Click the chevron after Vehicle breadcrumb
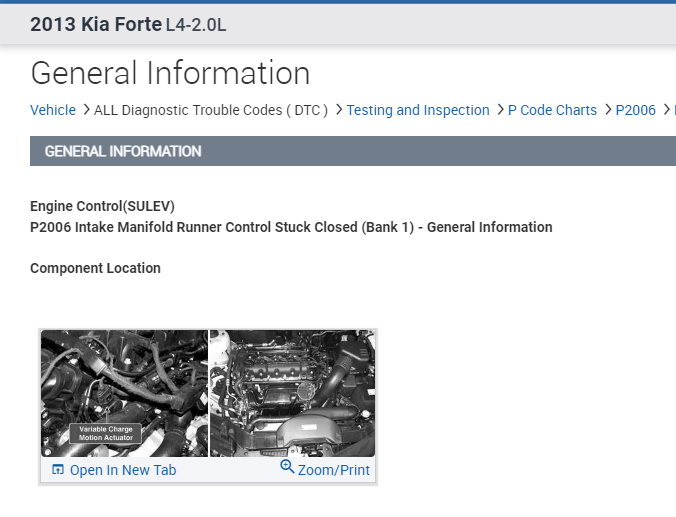The image size is (676, 517). tap(86, 110)
